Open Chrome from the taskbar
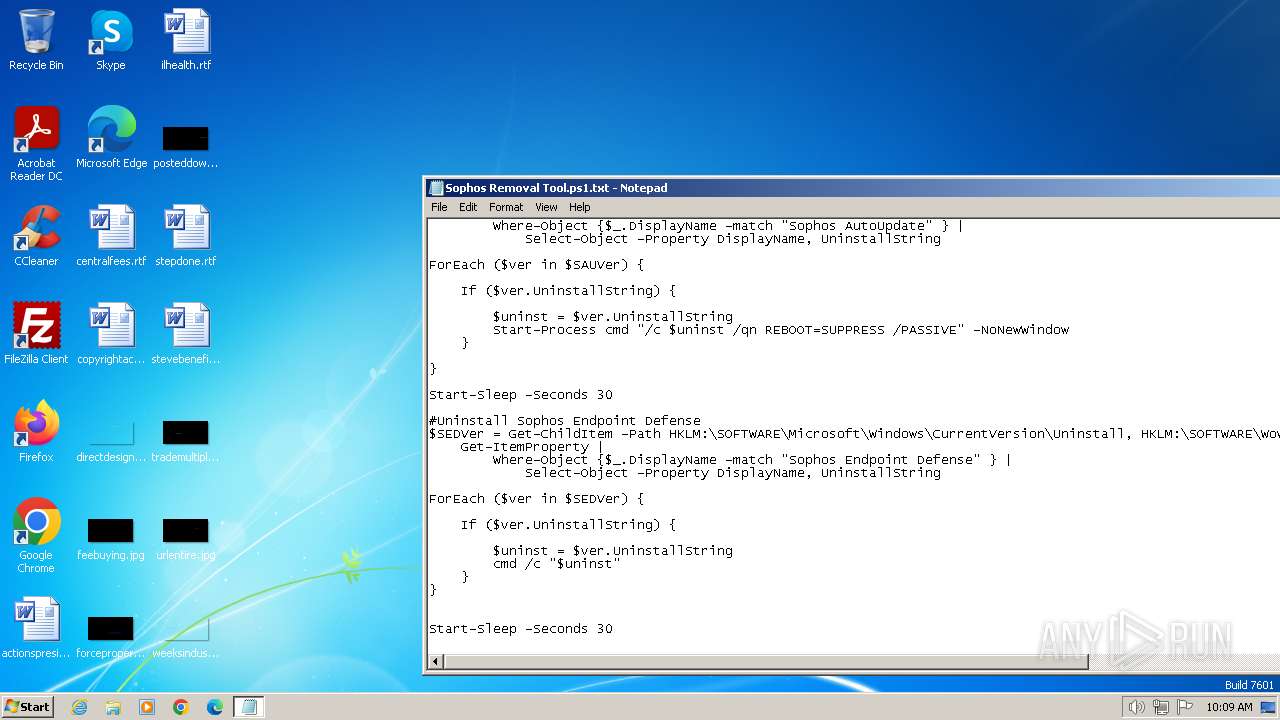The width and height of the screenshot is (1280, 720). coord(181,707)
